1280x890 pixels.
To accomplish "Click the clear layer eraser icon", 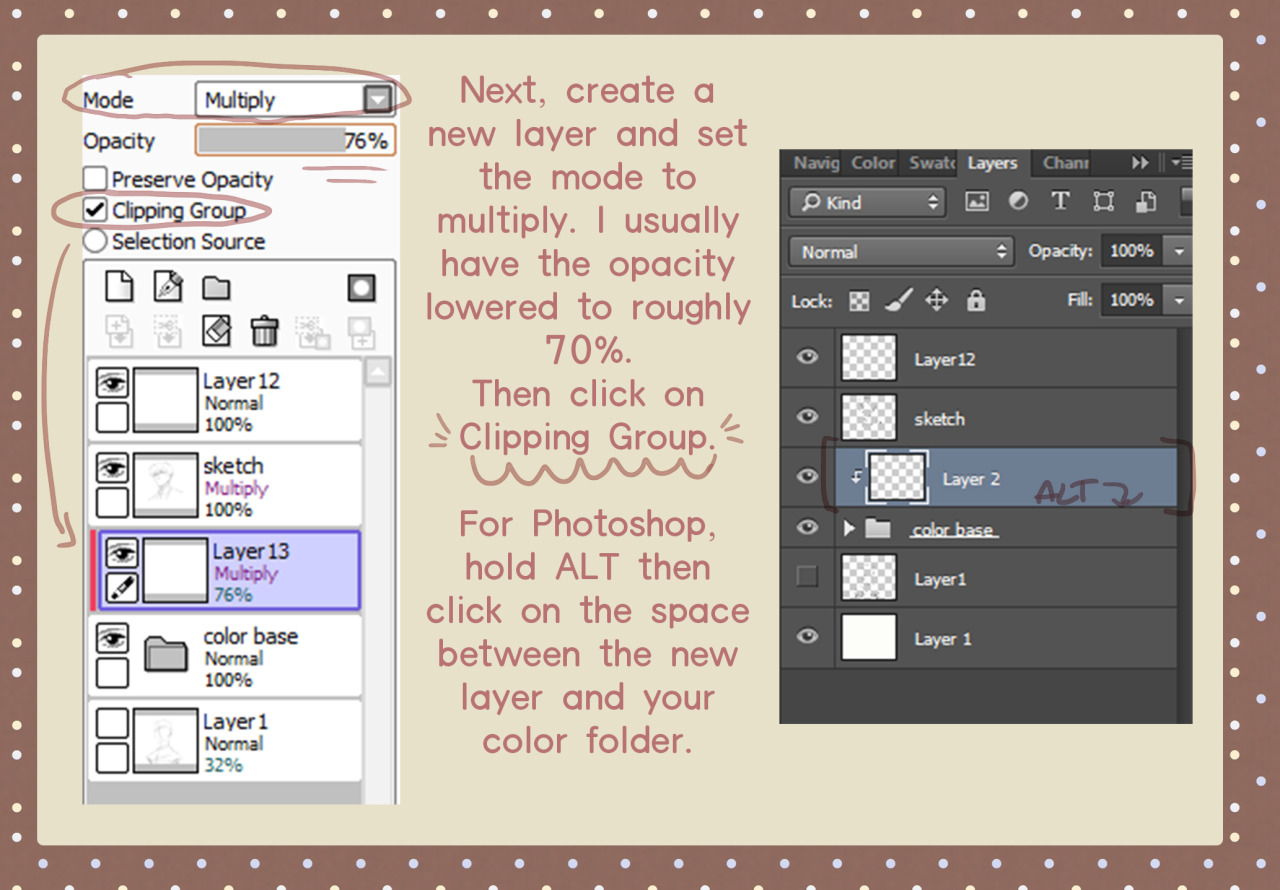I will click(216, 330).
